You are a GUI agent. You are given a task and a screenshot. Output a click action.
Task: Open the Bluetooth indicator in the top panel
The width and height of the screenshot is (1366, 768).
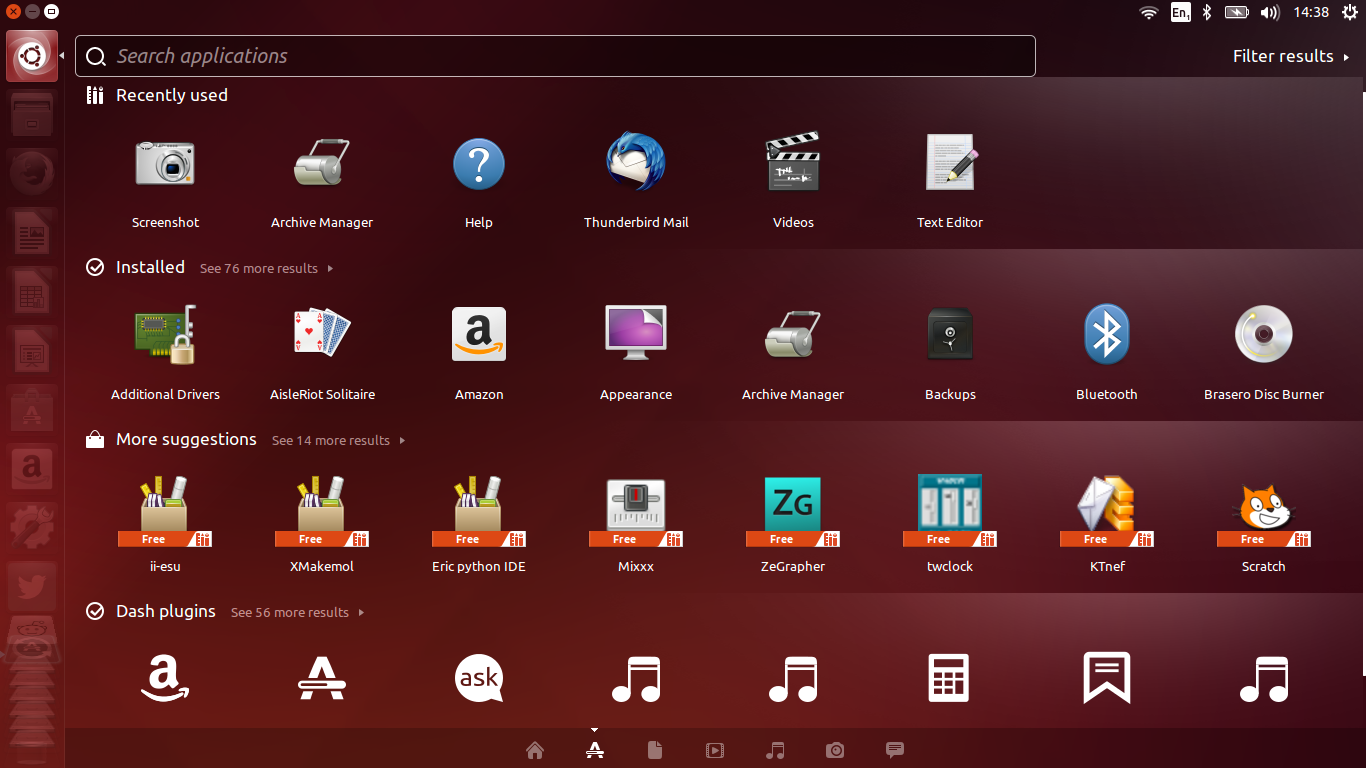click(x=1207, y=12)
